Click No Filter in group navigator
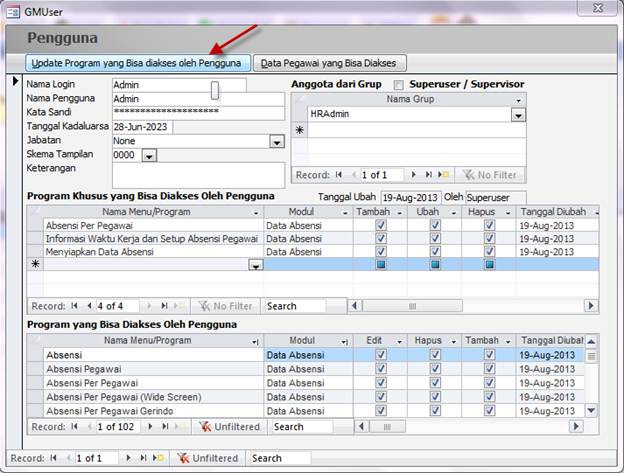 (x=489, y=175)
